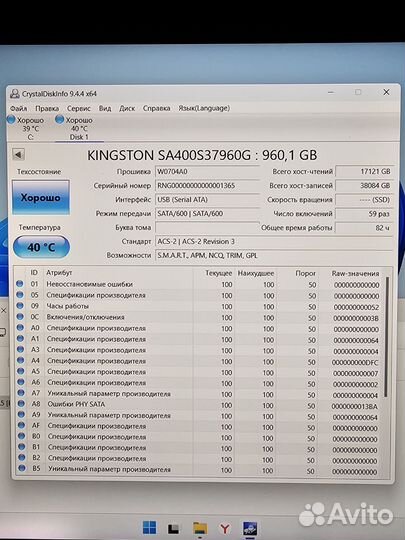Select the C: drive tab at 39 °C
The image size is (405, 540).
(26, 128)
